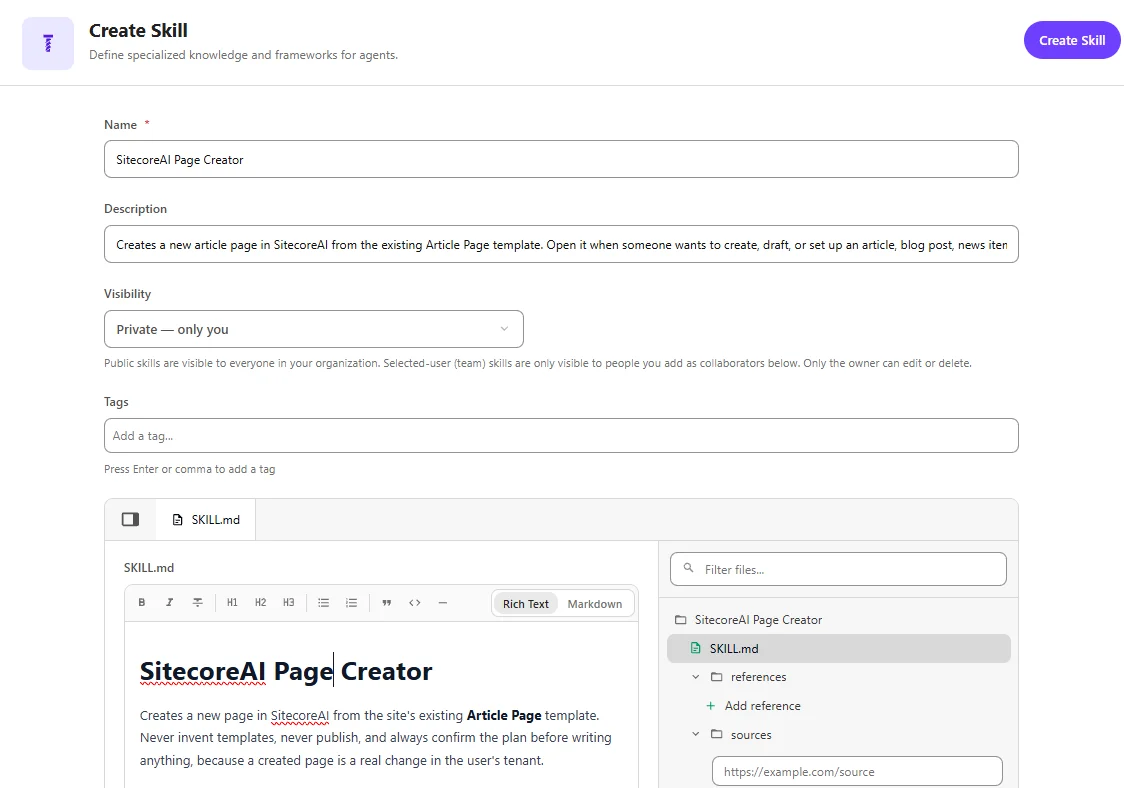Click the source URL input field
The height and width of the screenshot is (788, 1124).
857,772
